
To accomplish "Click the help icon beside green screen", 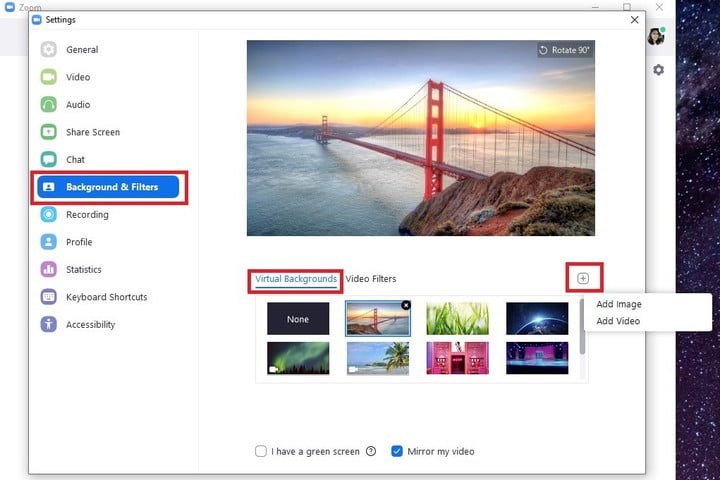I will point(371,452).
